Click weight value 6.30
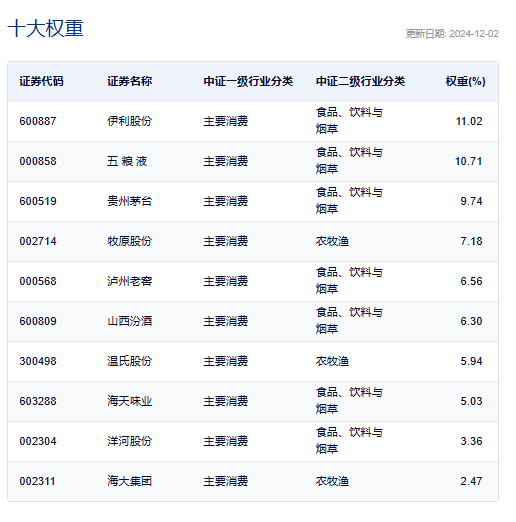 (471, 321)
